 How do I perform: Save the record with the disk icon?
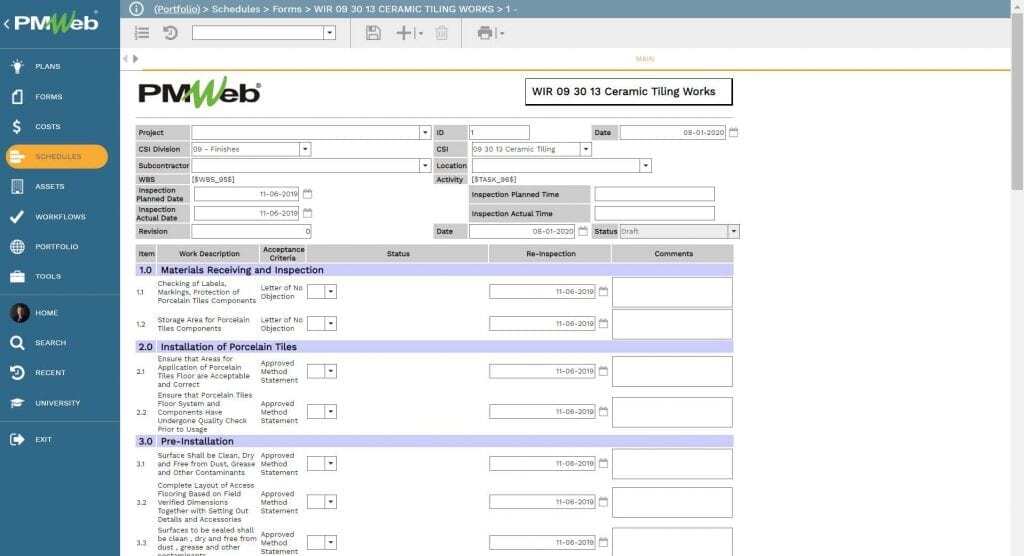click(373, 33)
